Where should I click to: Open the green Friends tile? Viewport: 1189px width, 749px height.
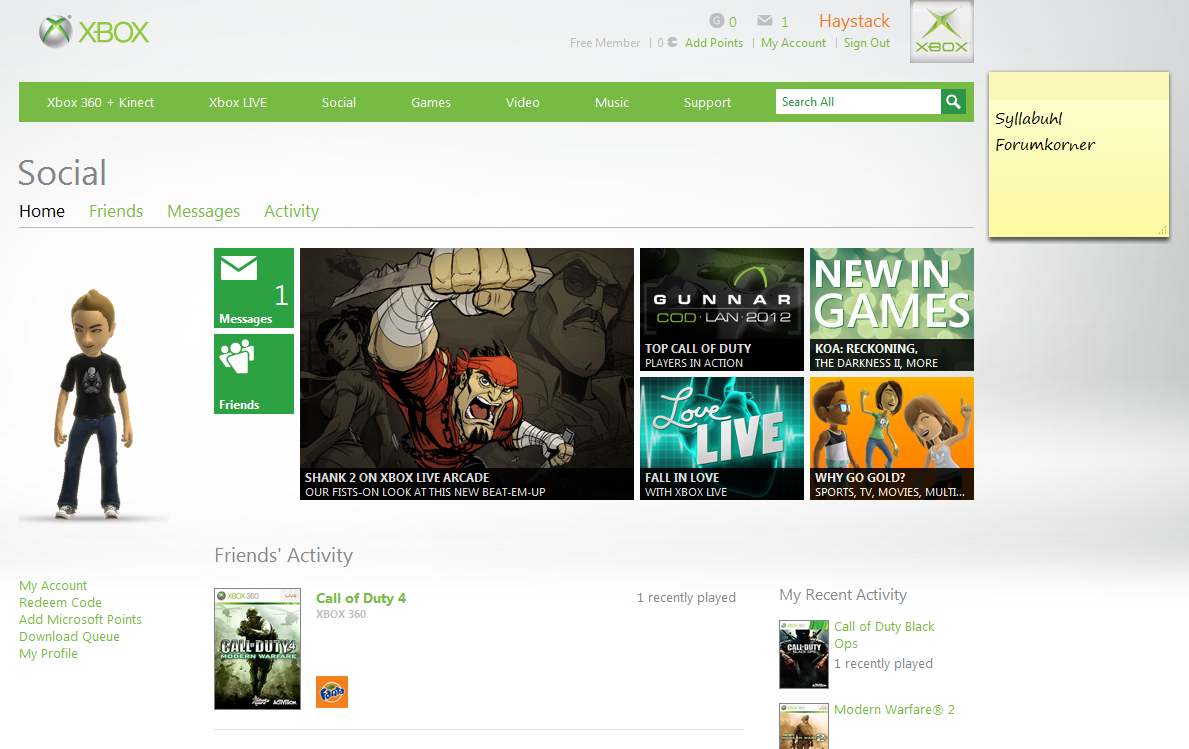pyautogui.click(x=254, y=374)
